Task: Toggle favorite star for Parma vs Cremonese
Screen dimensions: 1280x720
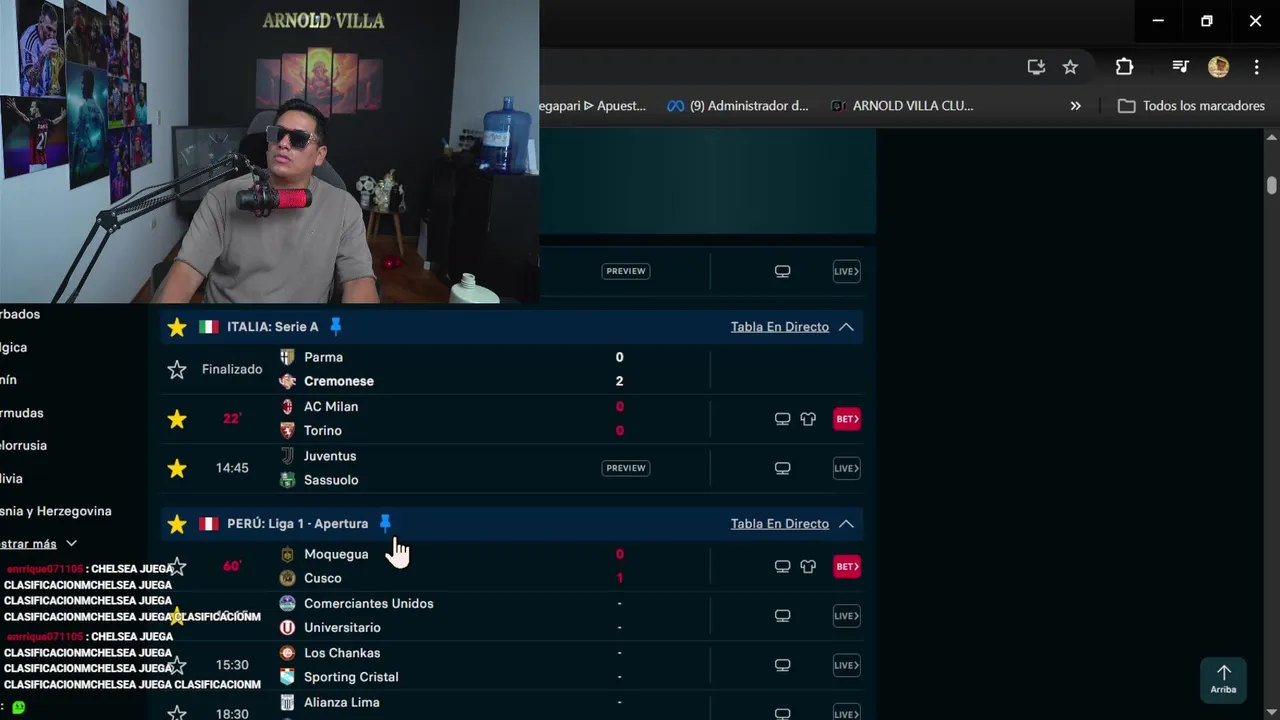Action: pos(177,369)
